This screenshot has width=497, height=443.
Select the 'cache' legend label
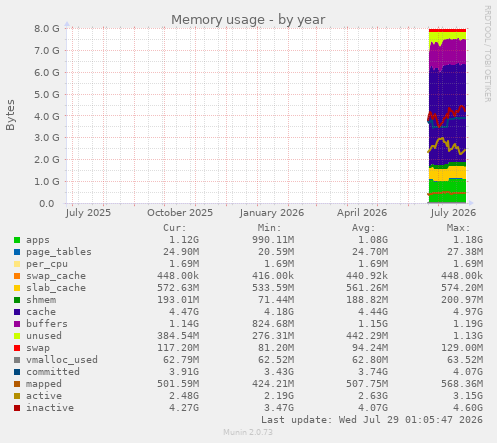point(41,312)
